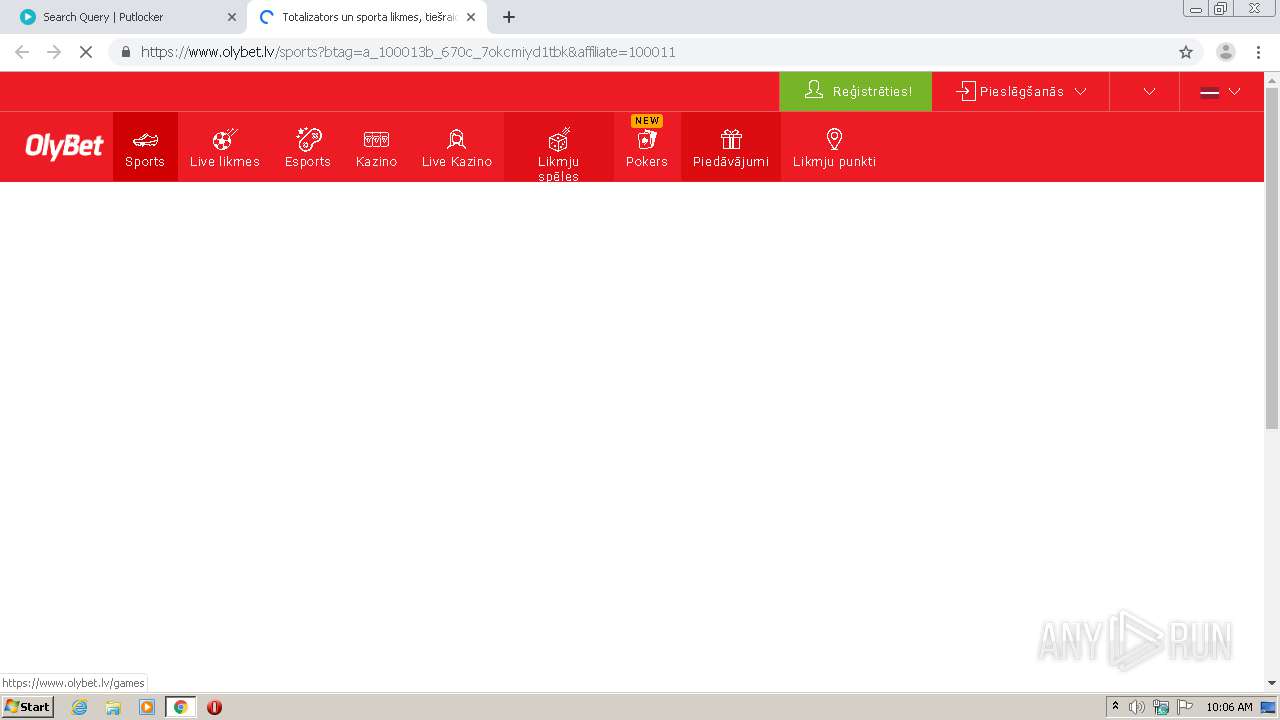The image size is (1280, 720).
Task: Open the Likmju spēles menu label
Action: 559,169
